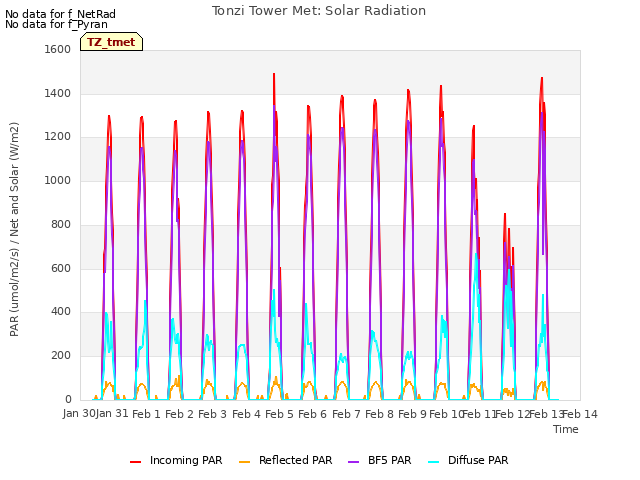
Task: Click the Jan 30 x-axis date label
Action: pyautogui.click(x=79, y=414)
